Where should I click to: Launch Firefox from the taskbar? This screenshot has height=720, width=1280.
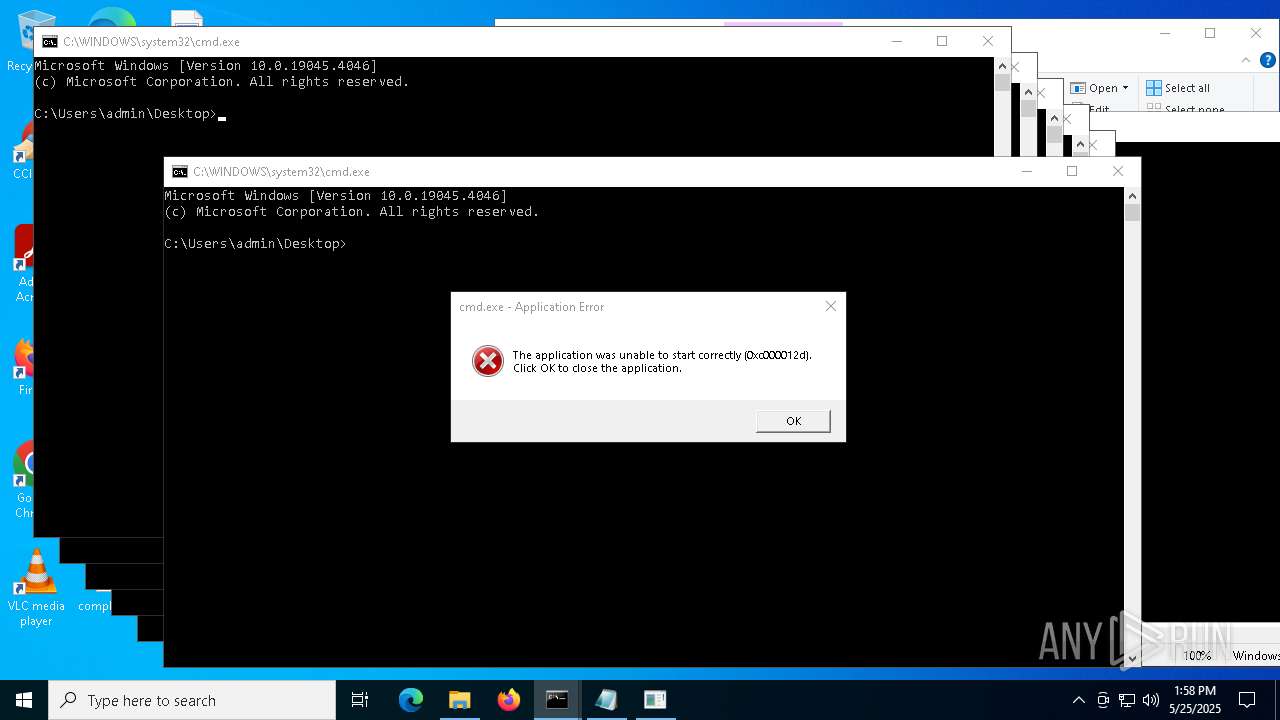509,700
